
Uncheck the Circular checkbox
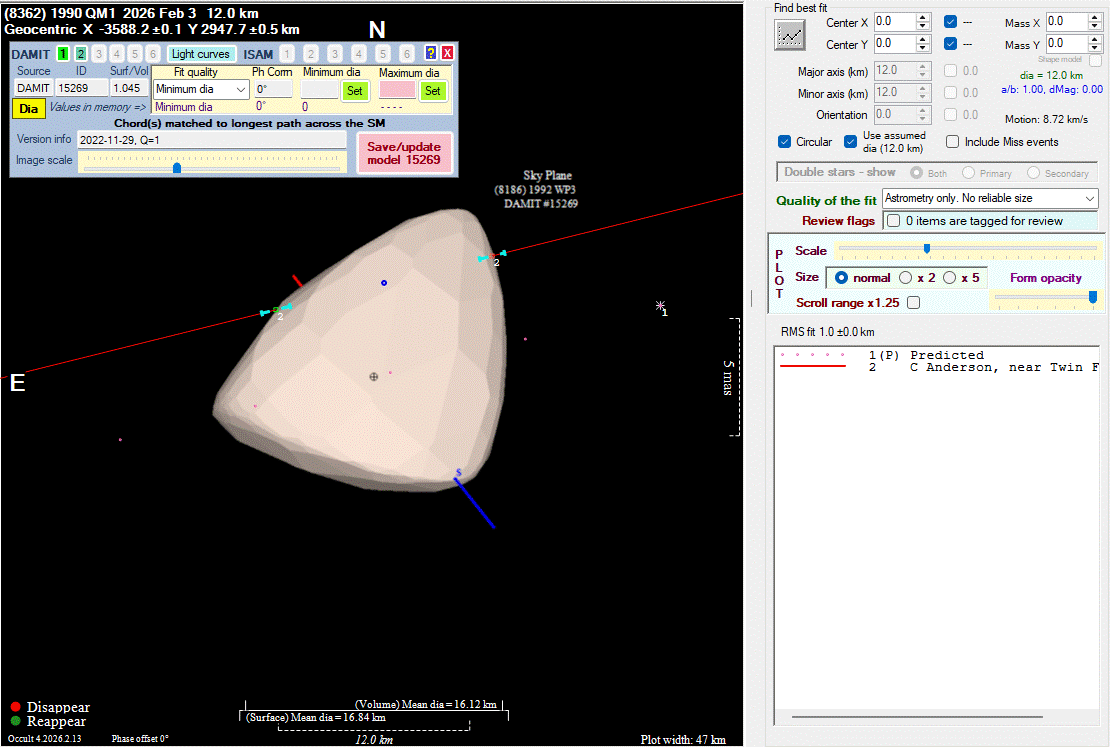[x=785, y=142]
